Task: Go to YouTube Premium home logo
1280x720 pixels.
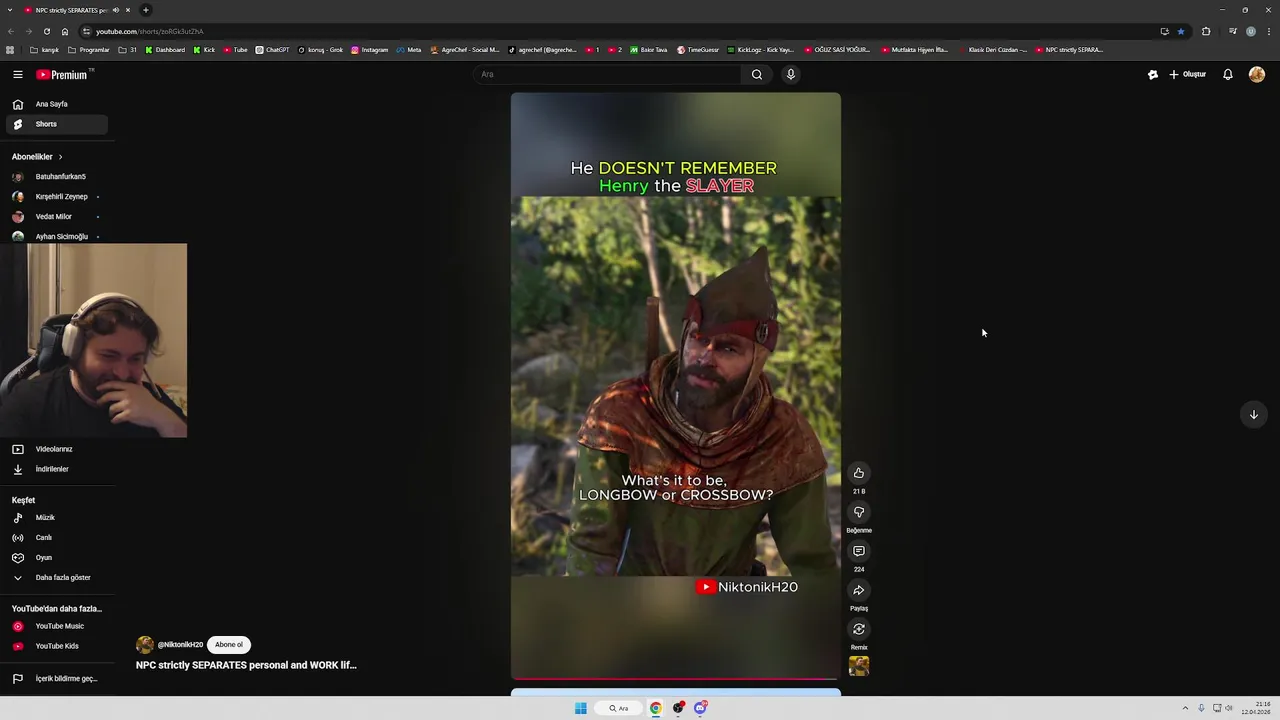Action: tap(62, 74)
